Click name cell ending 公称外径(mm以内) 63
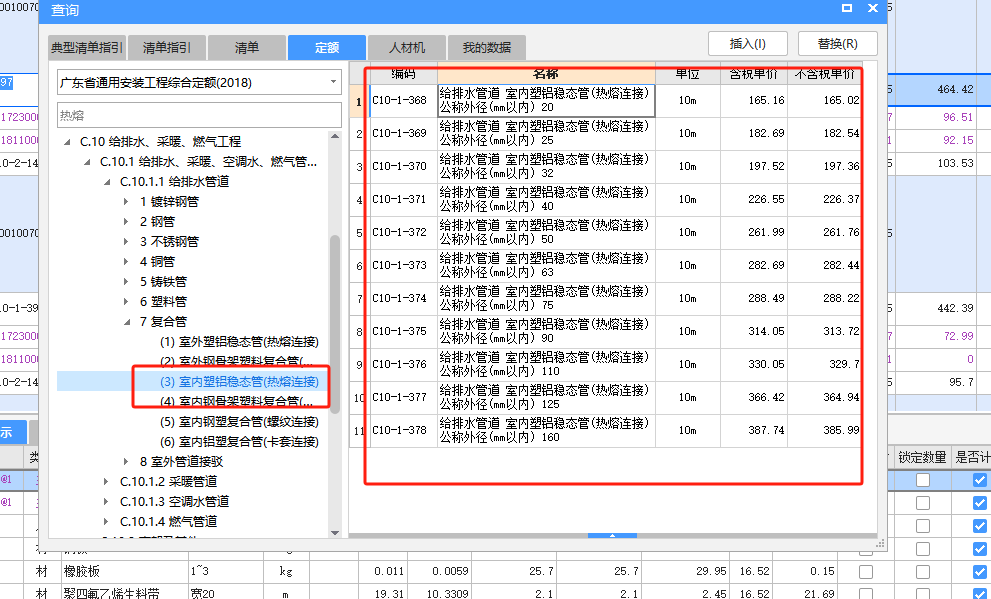Image resolution: width=991 pixels, height=599 pixels. (x=546, y=265)
